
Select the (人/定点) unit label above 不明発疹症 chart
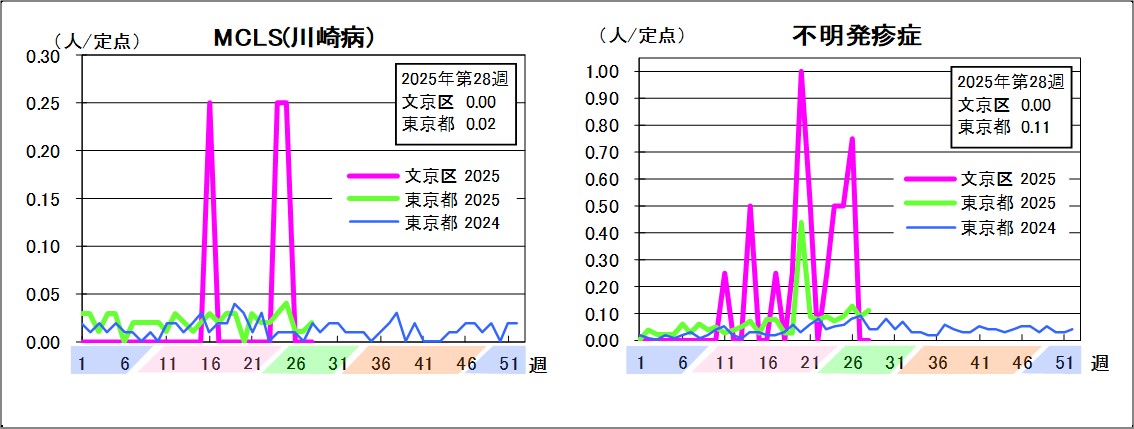641,34
